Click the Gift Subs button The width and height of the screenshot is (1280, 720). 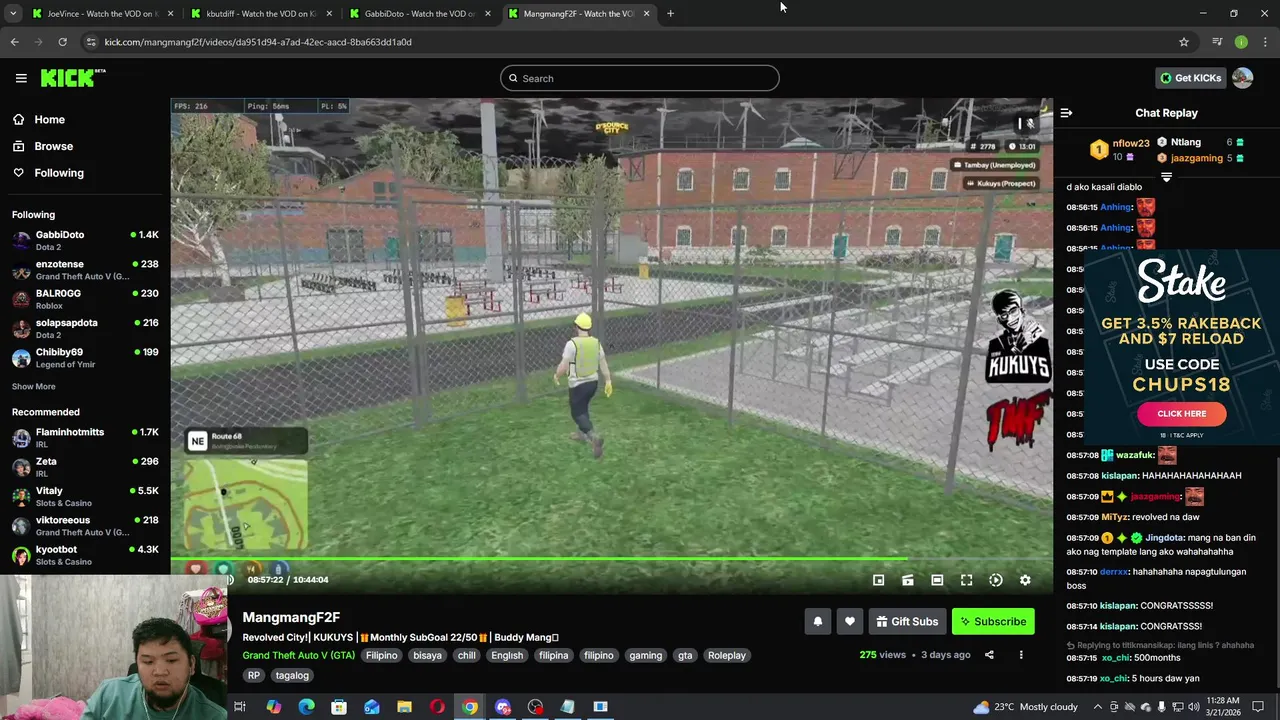907,622
